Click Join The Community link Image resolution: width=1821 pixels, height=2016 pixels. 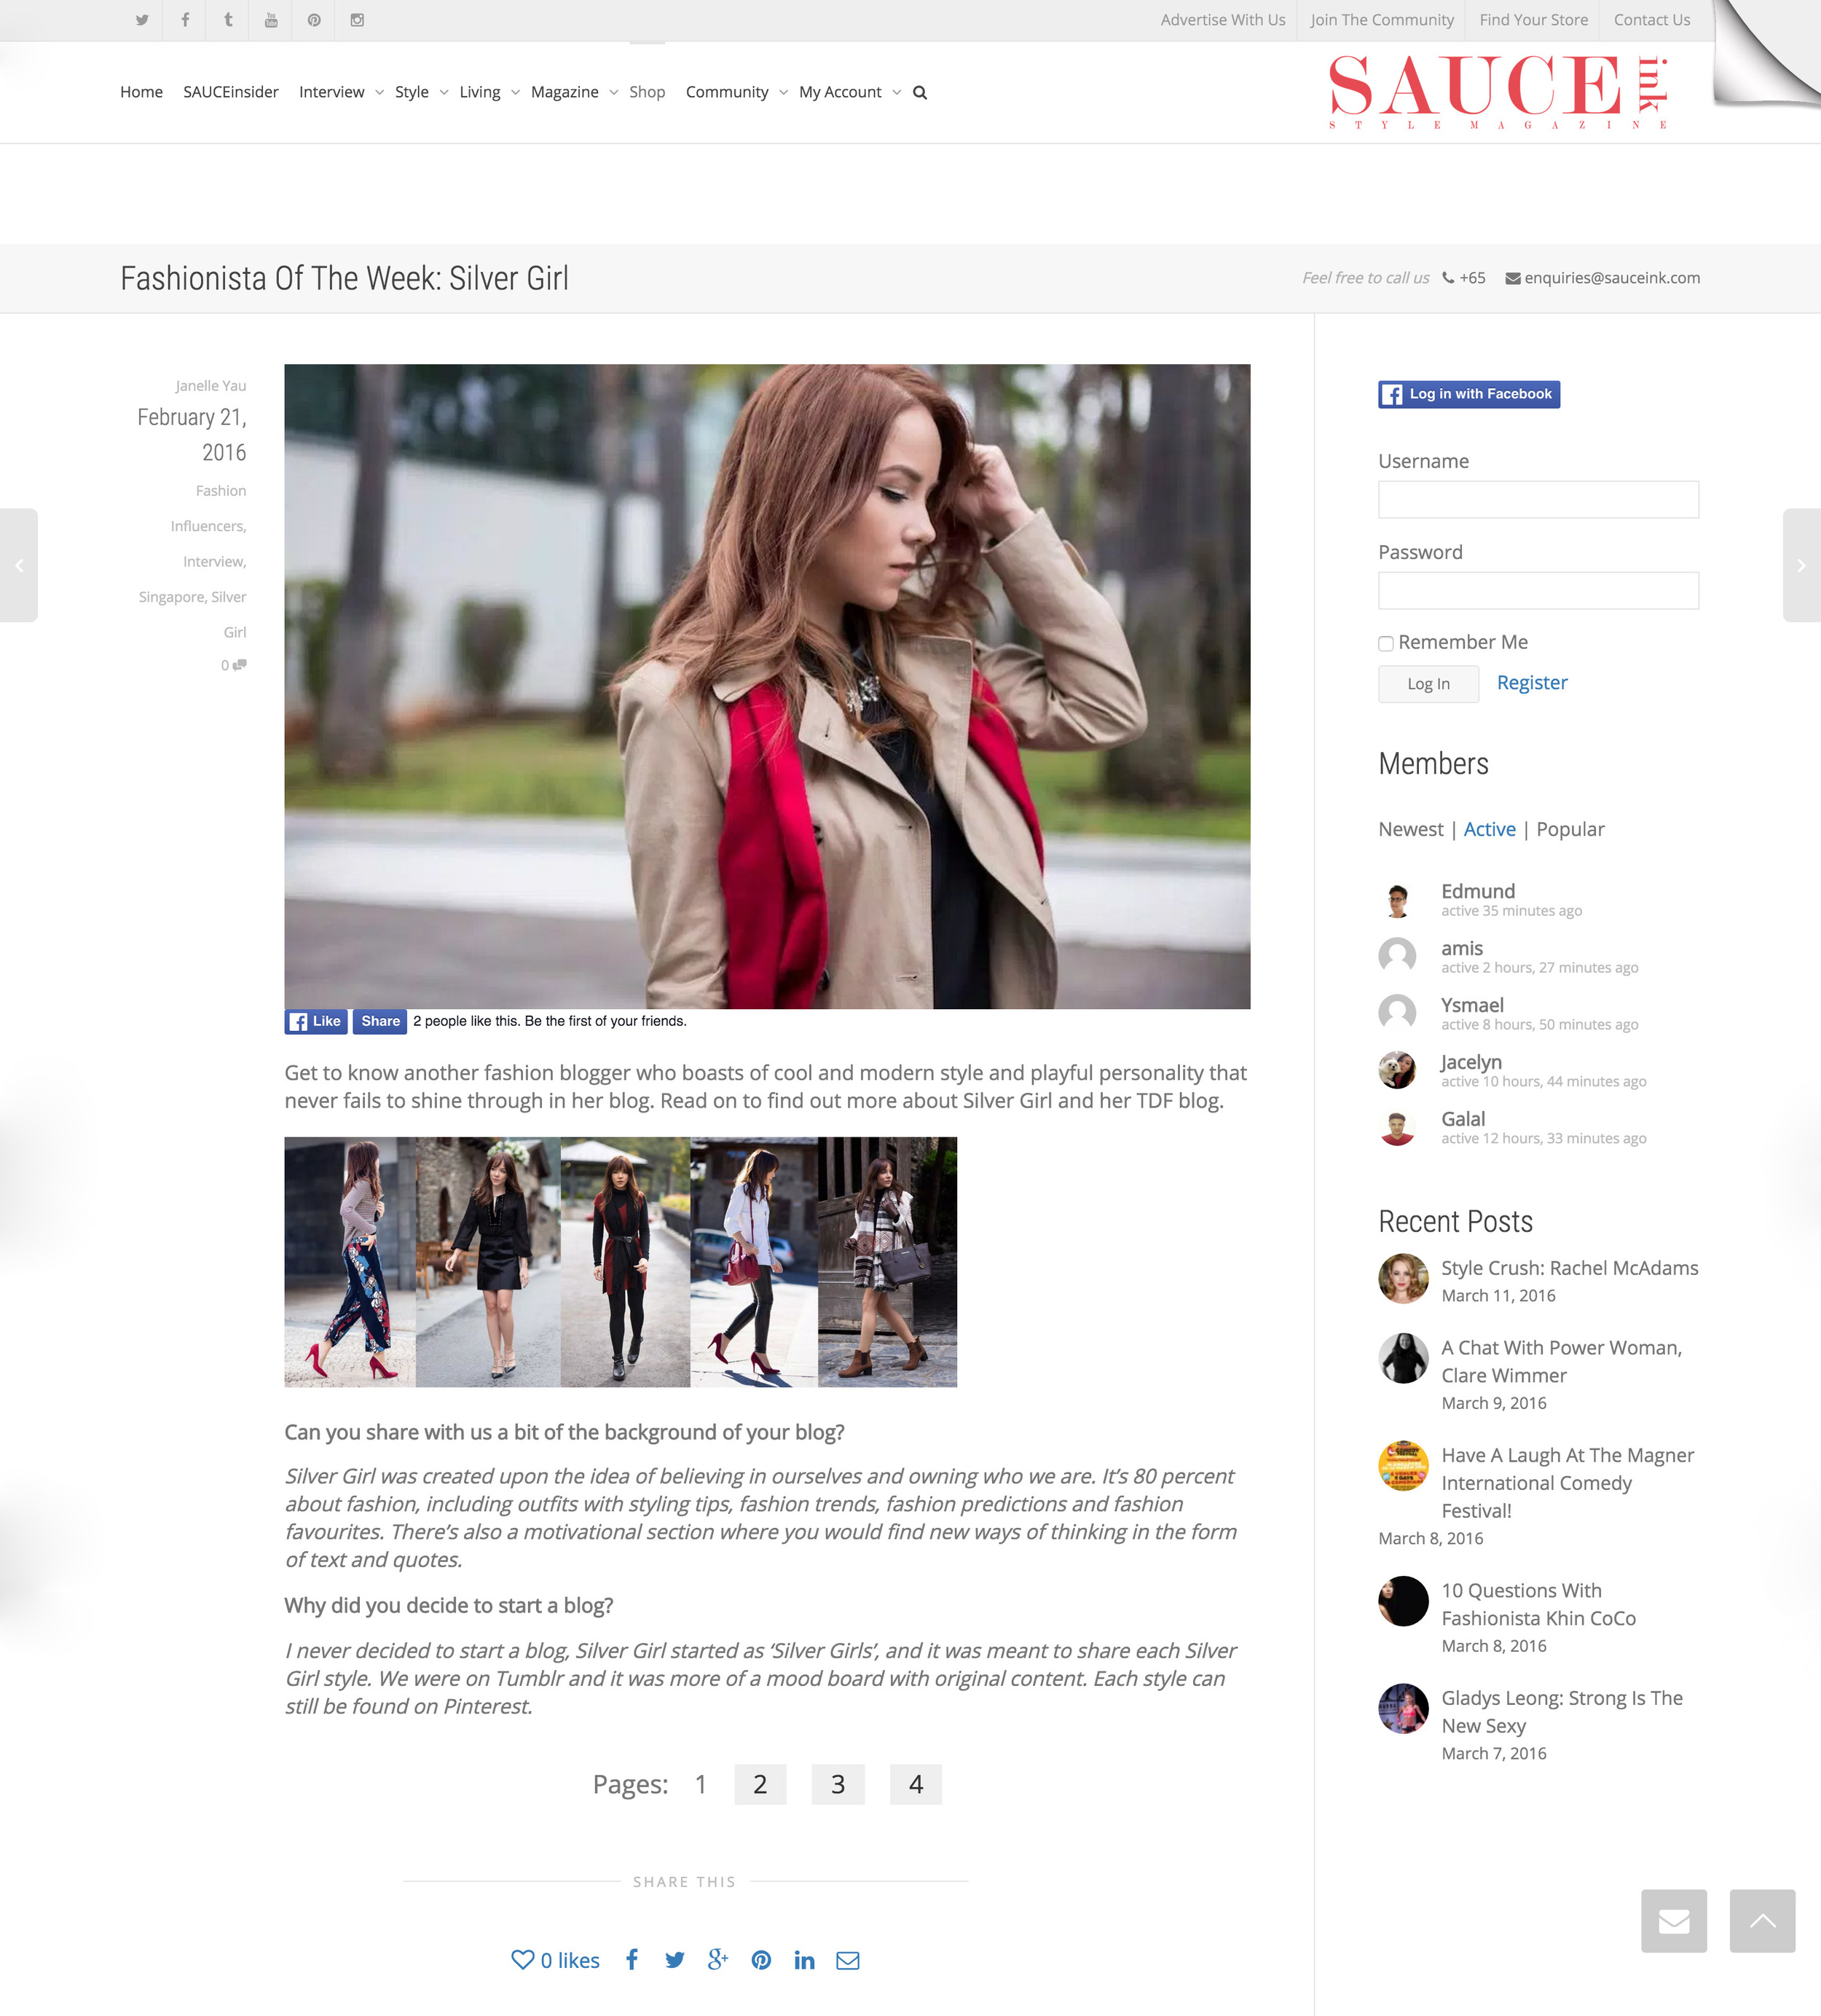(1382, 20)
